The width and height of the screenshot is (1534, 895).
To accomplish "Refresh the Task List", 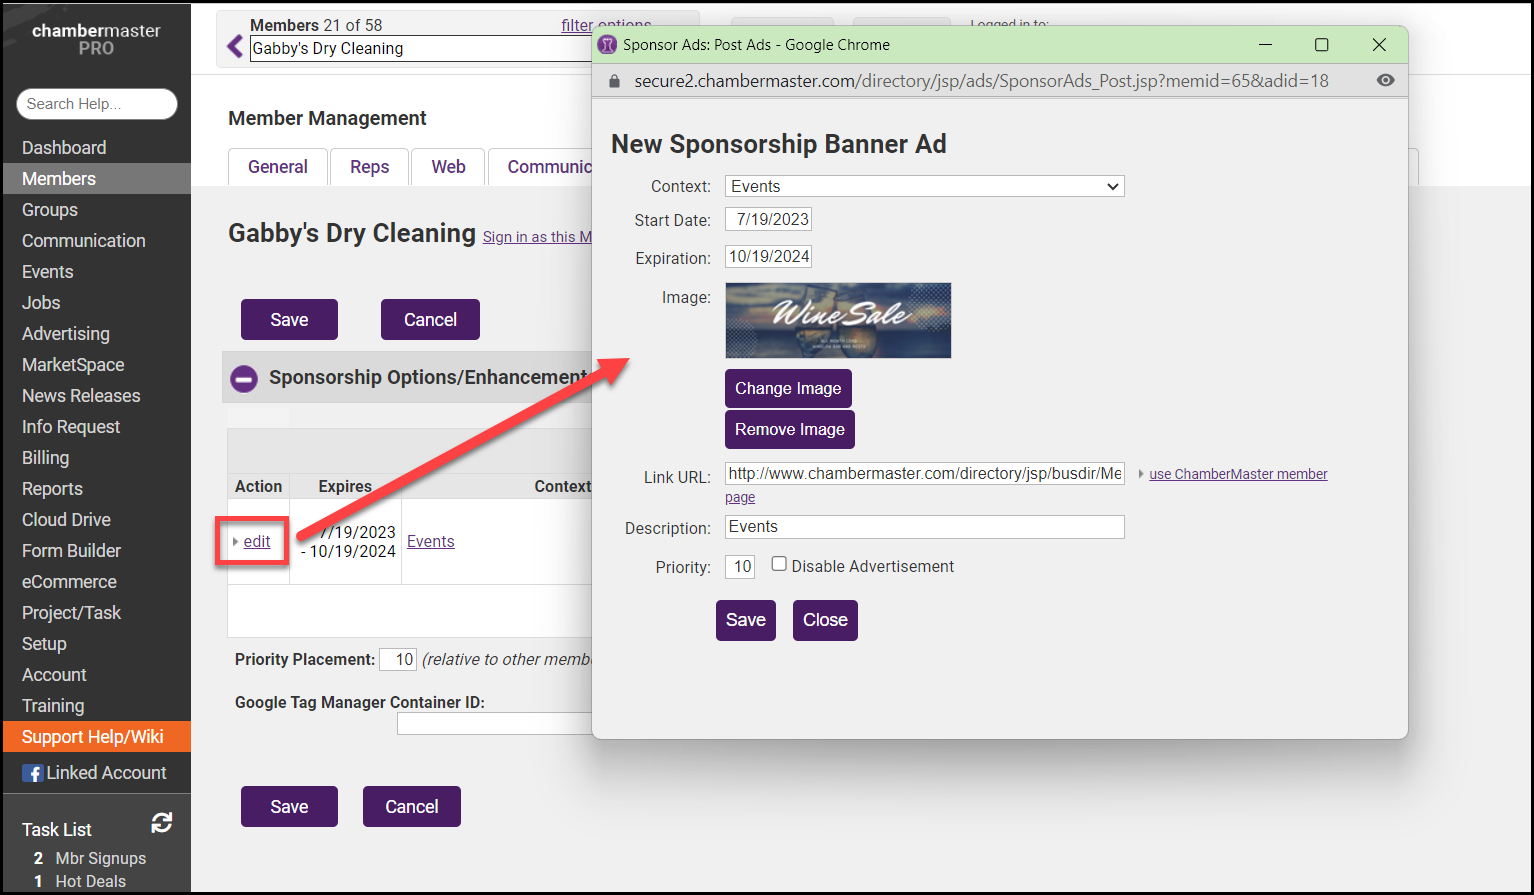I will point(162,823).
